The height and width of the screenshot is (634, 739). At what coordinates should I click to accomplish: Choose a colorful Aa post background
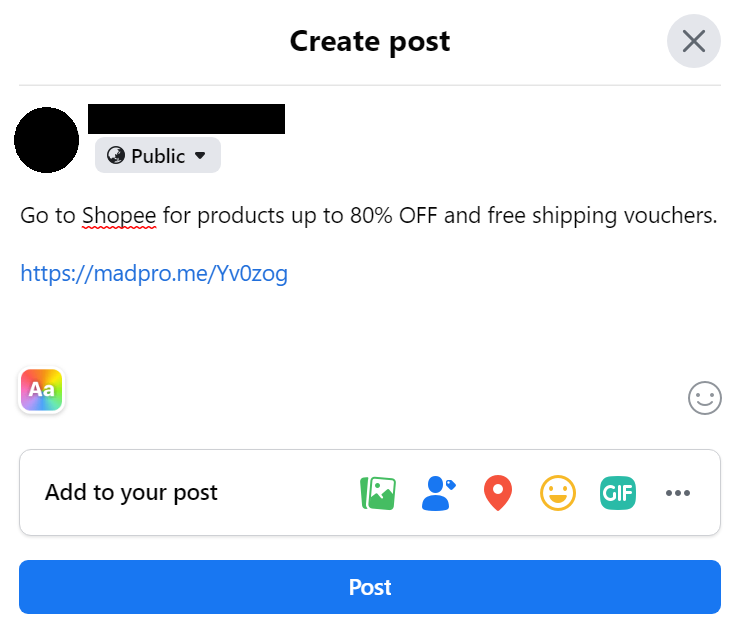42,390
